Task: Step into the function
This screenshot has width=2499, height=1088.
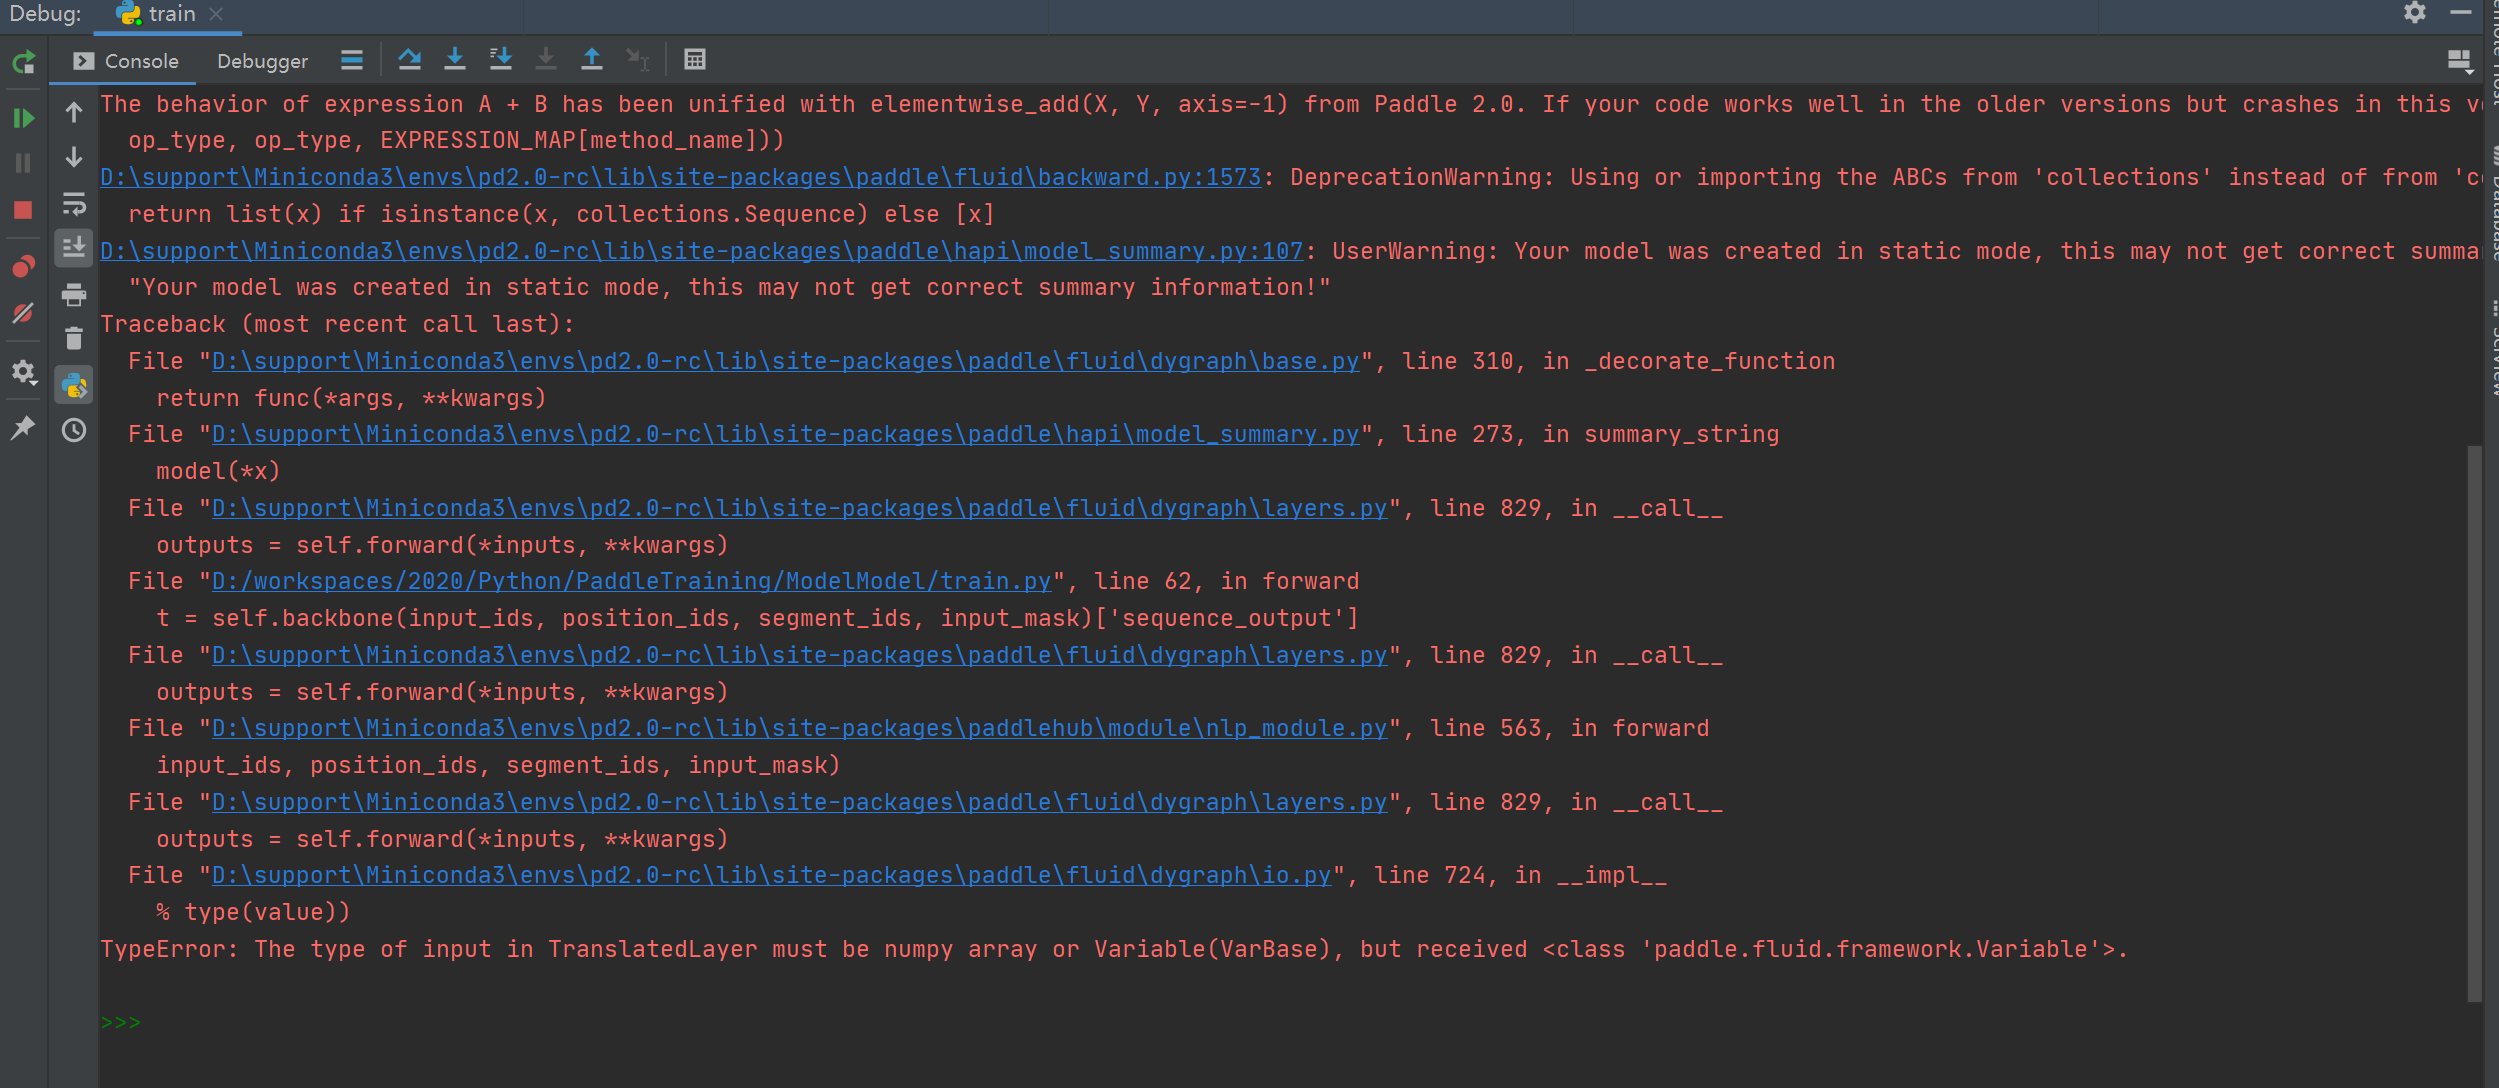Action: [455, 60]
